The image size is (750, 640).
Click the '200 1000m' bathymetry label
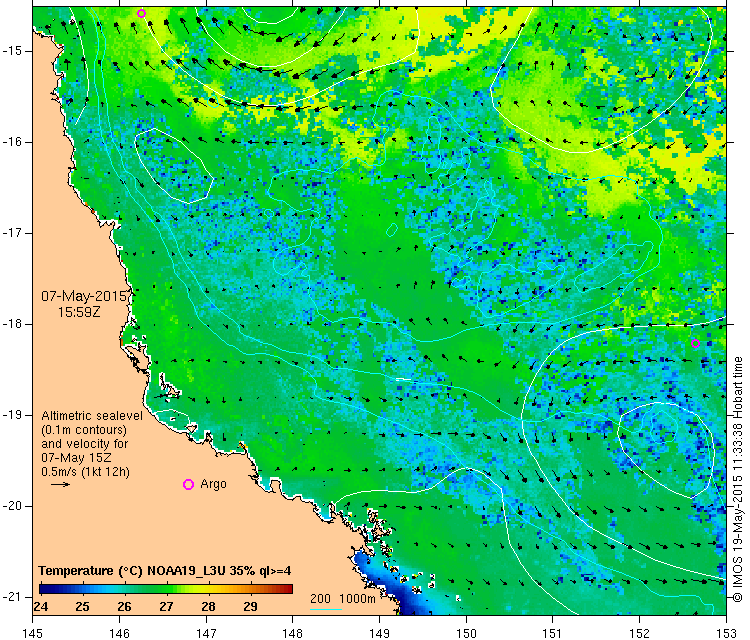342,598
